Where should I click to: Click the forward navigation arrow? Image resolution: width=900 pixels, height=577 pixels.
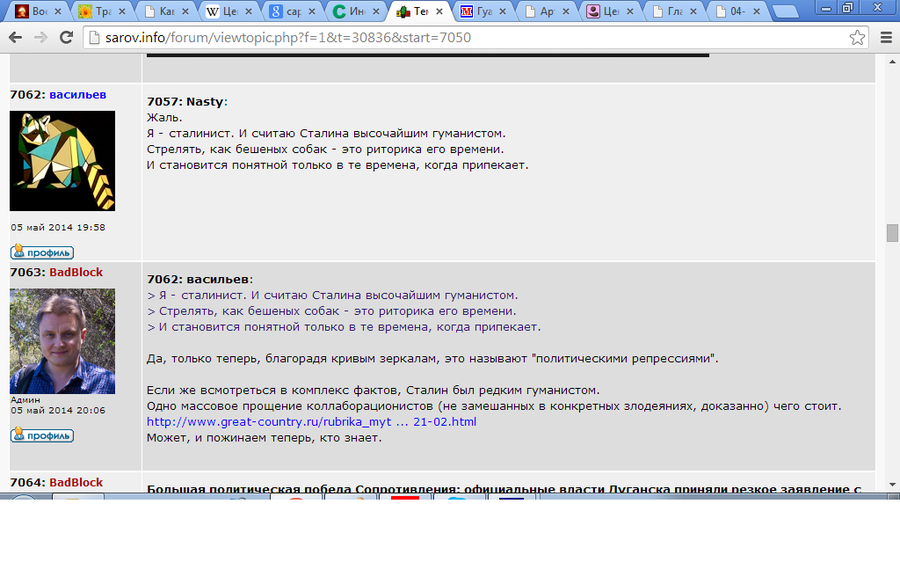click(41, 38)
